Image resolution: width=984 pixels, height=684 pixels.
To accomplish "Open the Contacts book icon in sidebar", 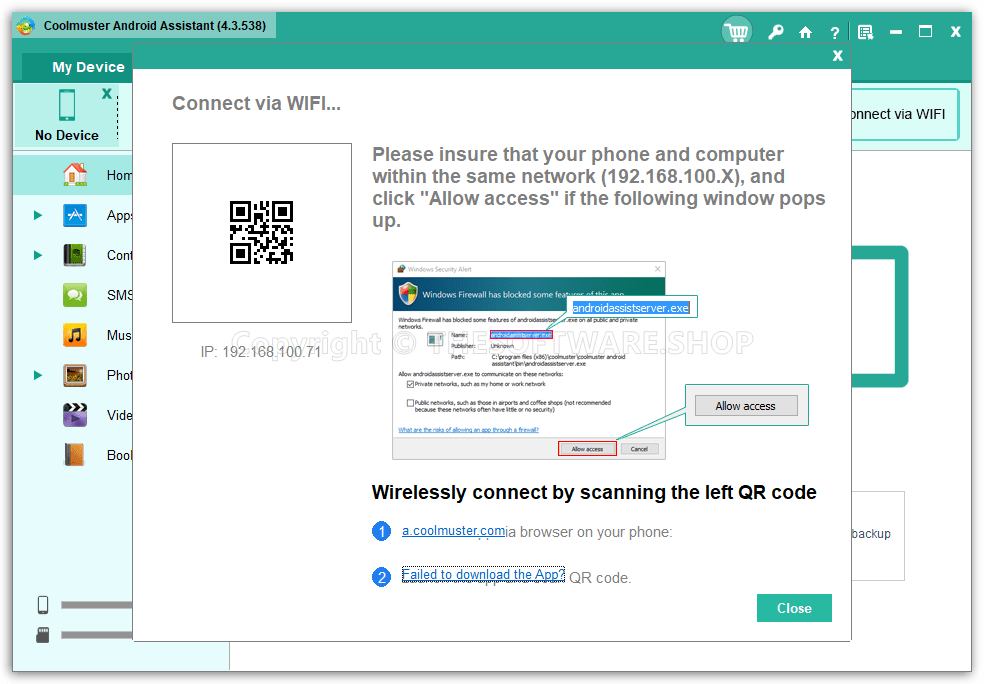I will [75, 255].
